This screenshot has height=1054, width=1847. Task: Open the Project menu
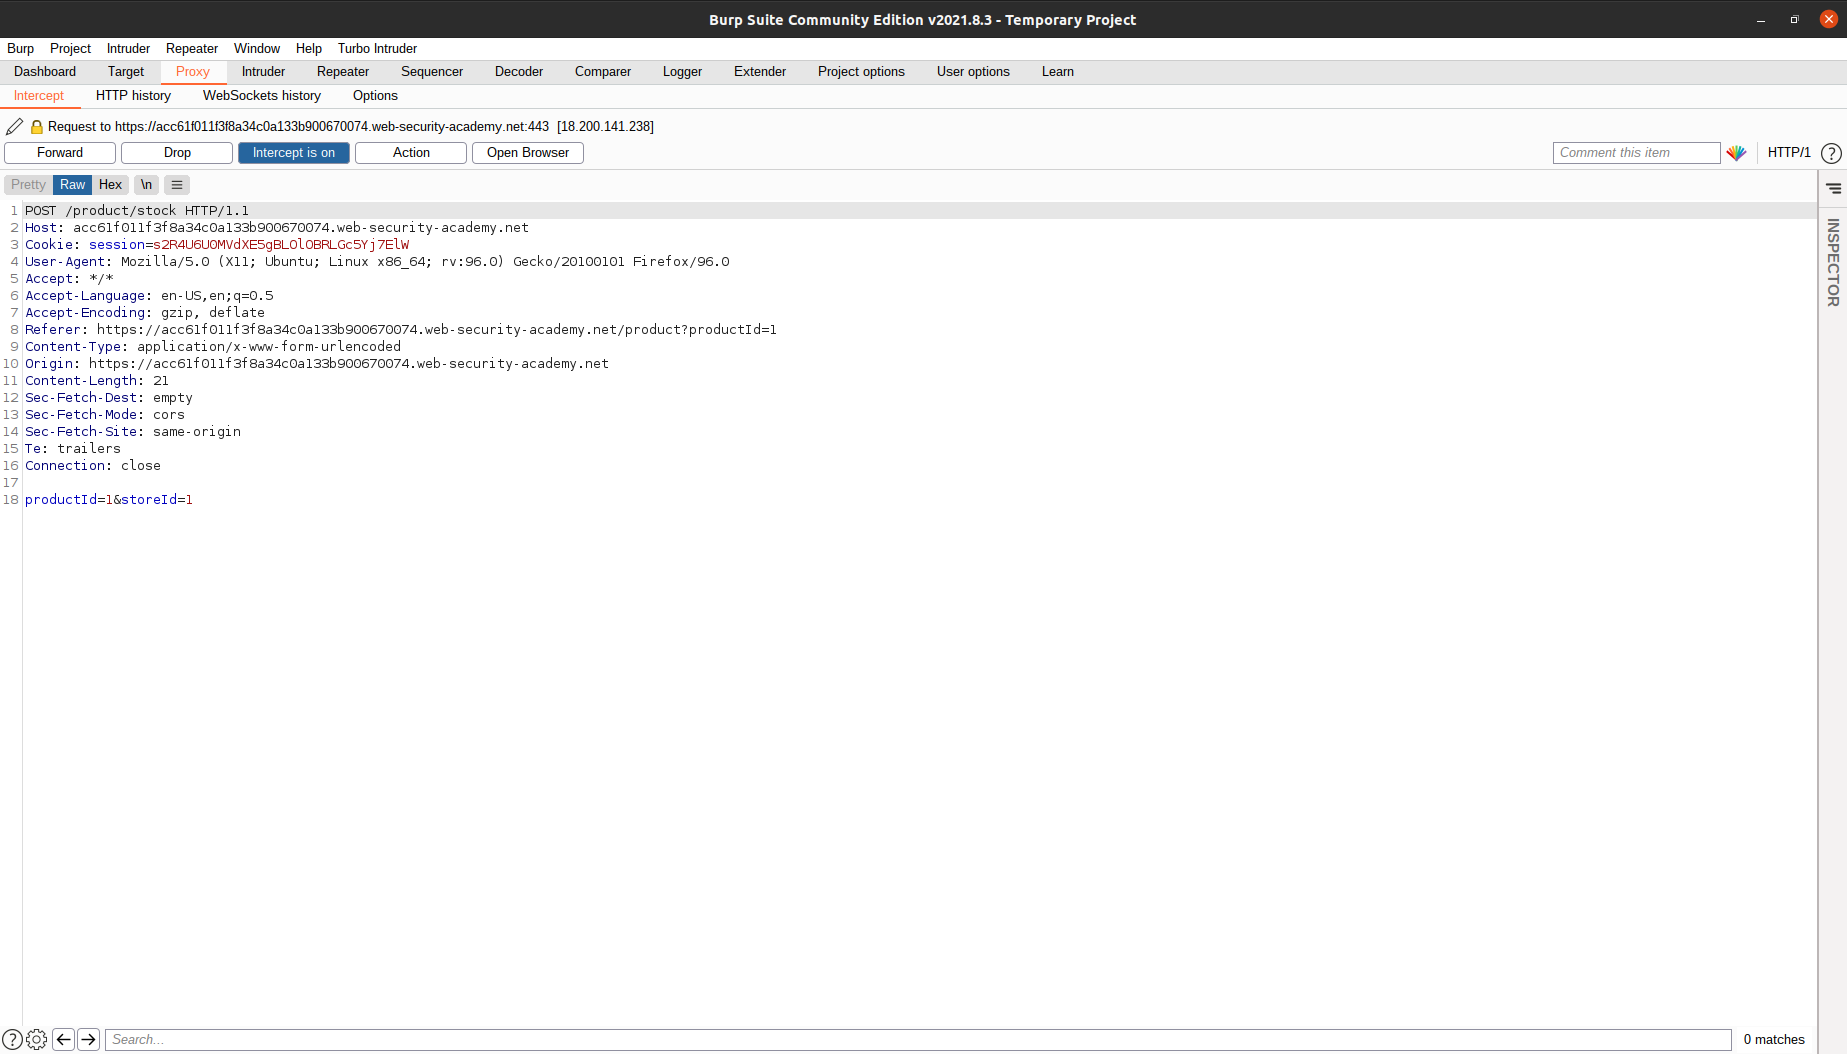click(70, 49)
